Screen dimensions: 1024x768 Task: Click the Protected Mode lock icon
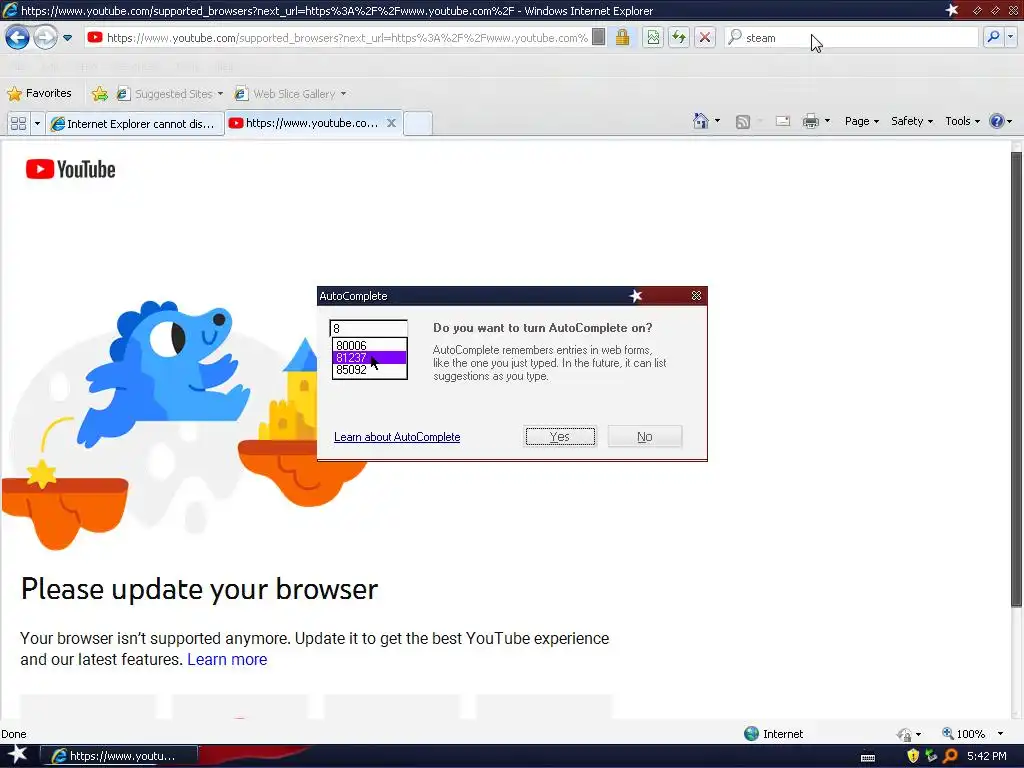click(x=903, y=735)
